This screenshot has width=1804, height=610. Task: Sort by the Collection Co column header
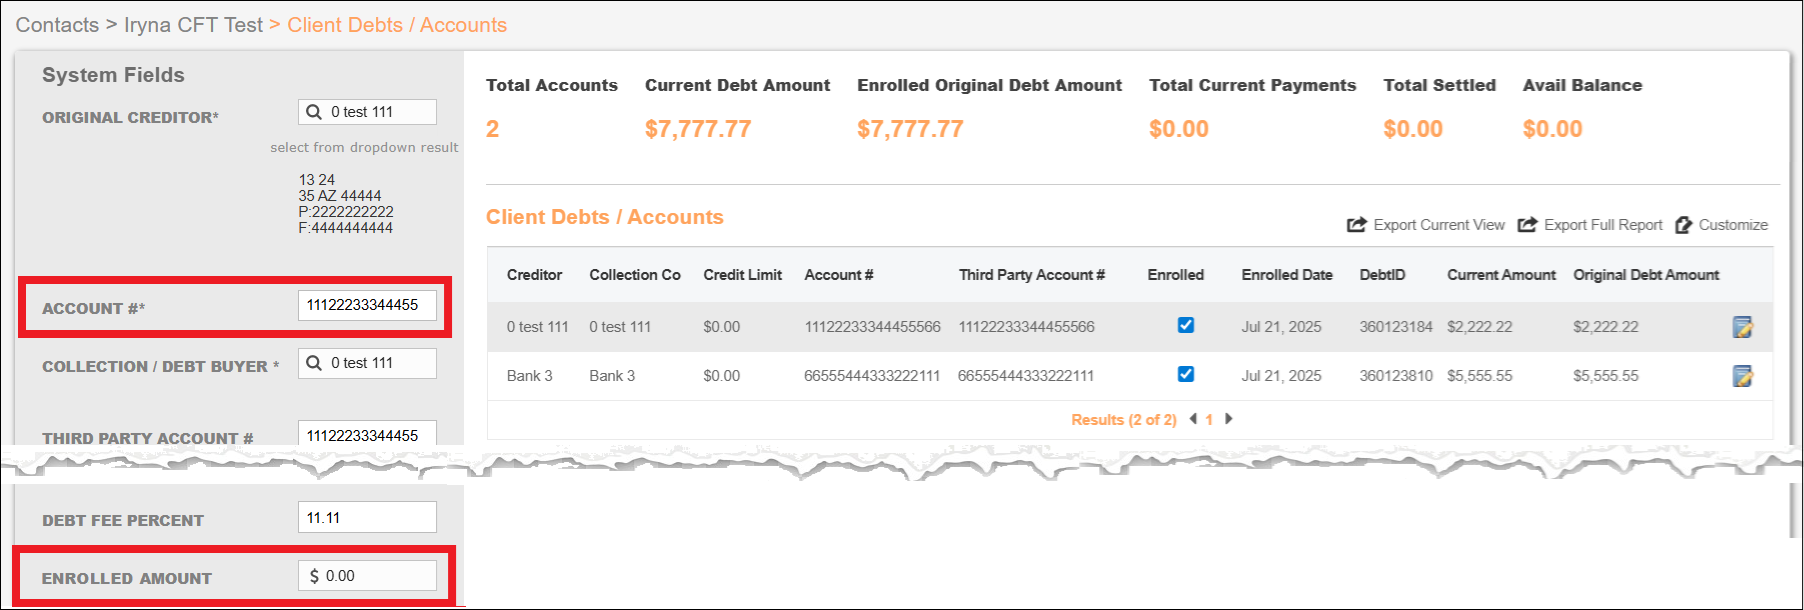635,275
